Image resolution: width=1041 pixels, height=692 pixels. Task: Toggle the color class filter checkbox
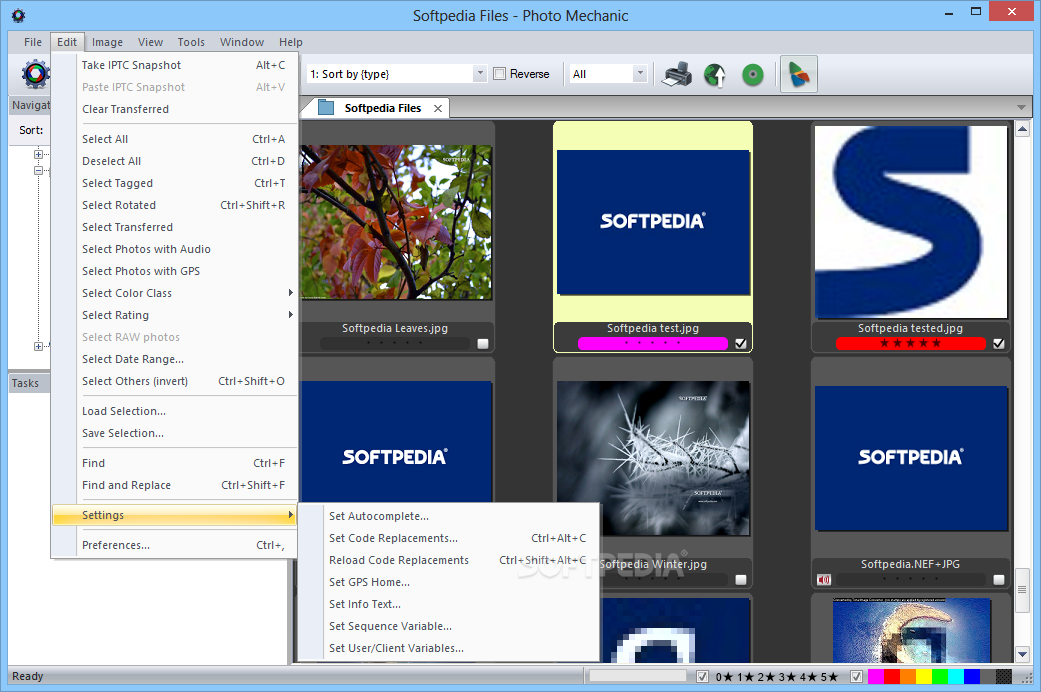click(x=856, y=677)
